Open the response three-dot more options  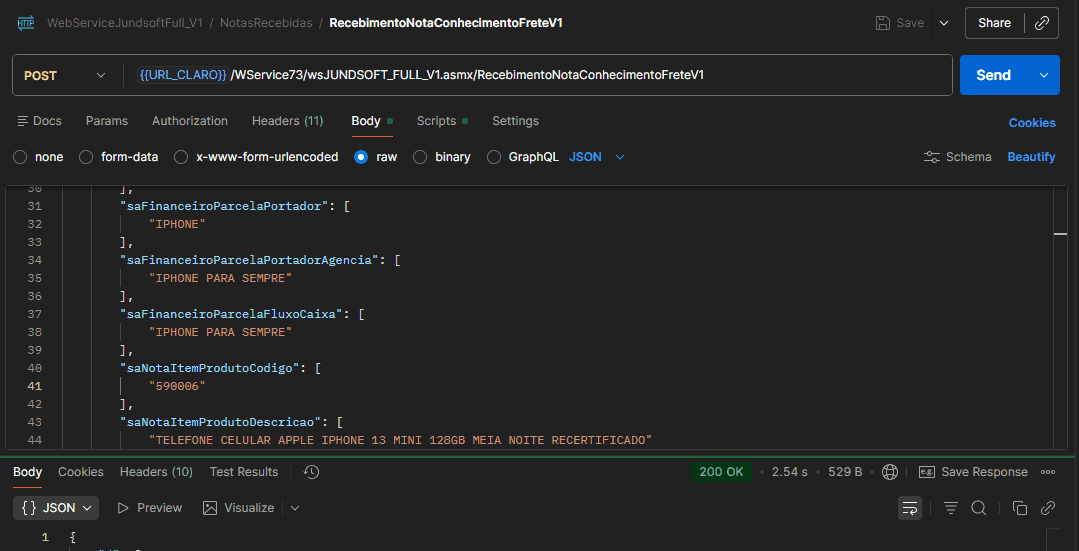coord(1048,472)
